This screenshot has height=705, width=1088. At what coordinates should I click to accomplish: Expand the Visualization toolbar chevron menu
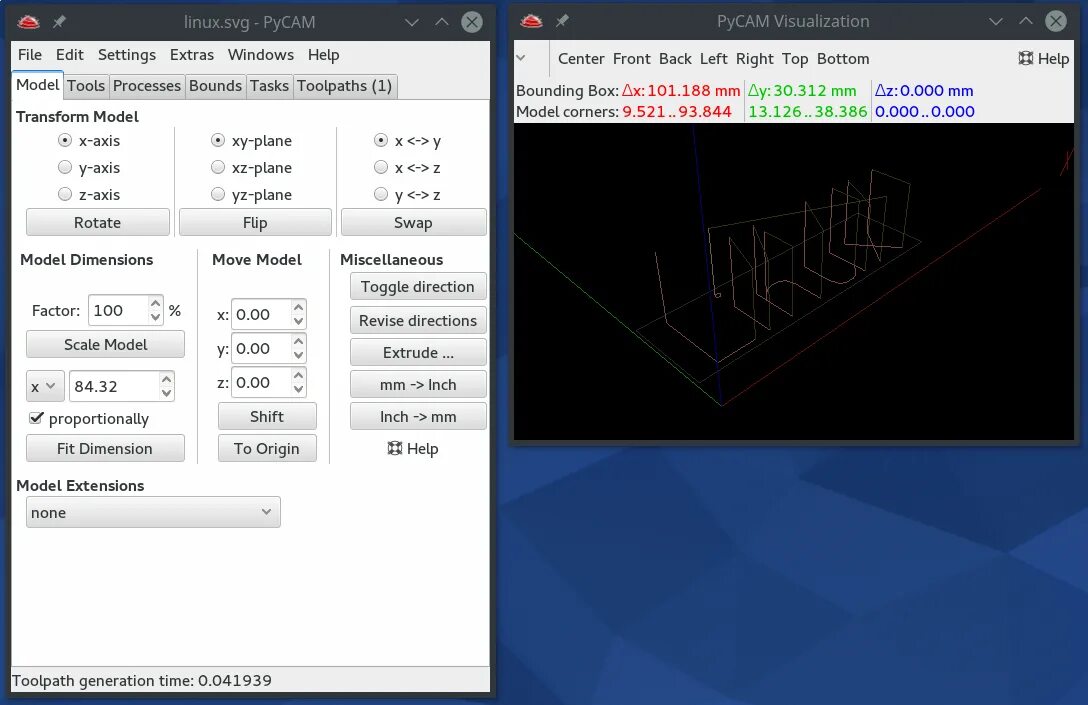pos(521,58)
